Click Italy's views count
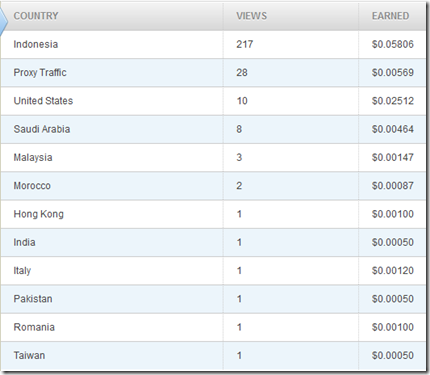Viewport: 430px width, 375px height. [239, 271]
